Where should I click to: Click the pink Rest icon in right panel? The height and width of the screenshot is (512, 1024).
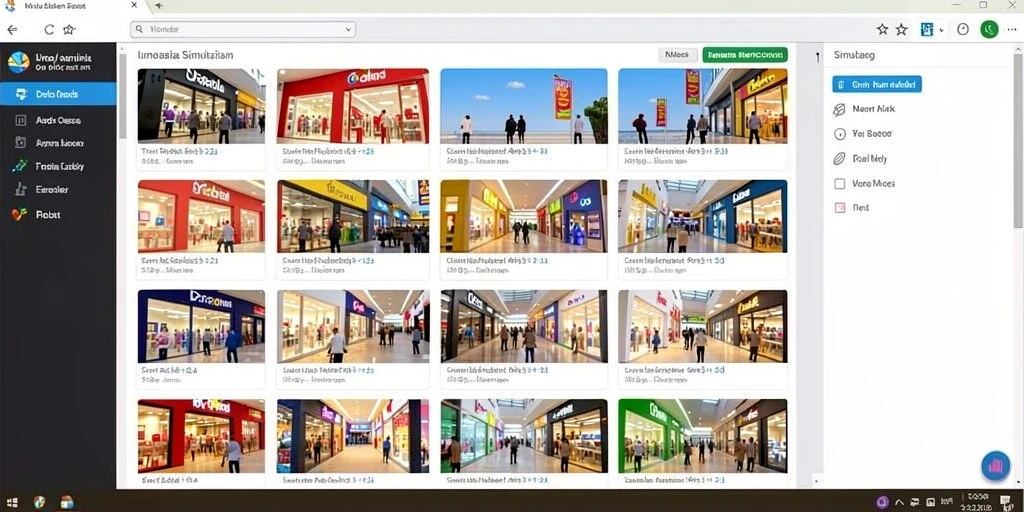[x=840, y=208]
